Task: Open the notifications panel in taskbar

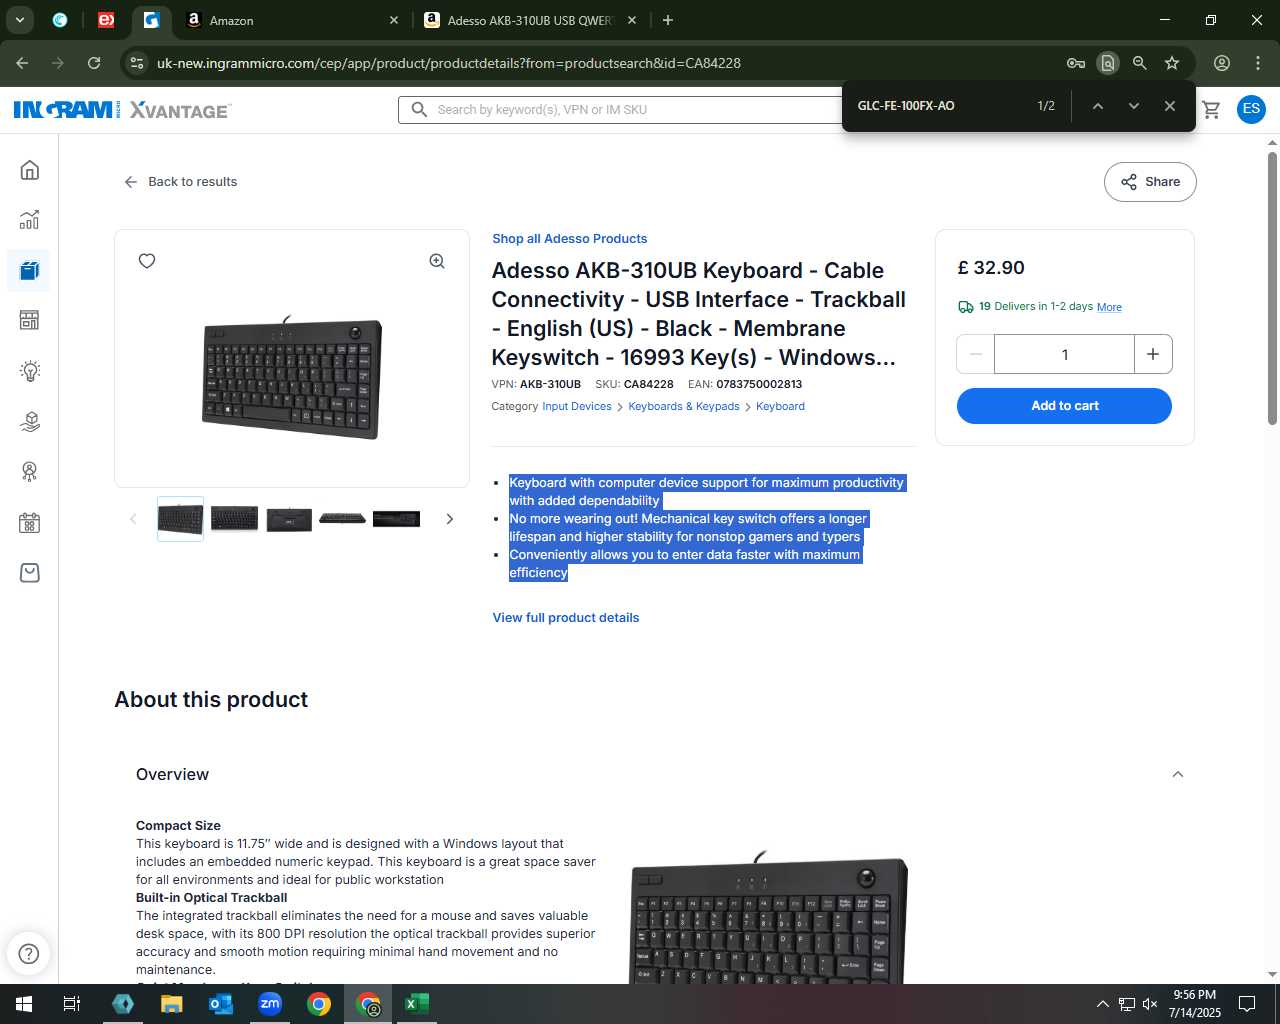Action: coord(1247,1004)
